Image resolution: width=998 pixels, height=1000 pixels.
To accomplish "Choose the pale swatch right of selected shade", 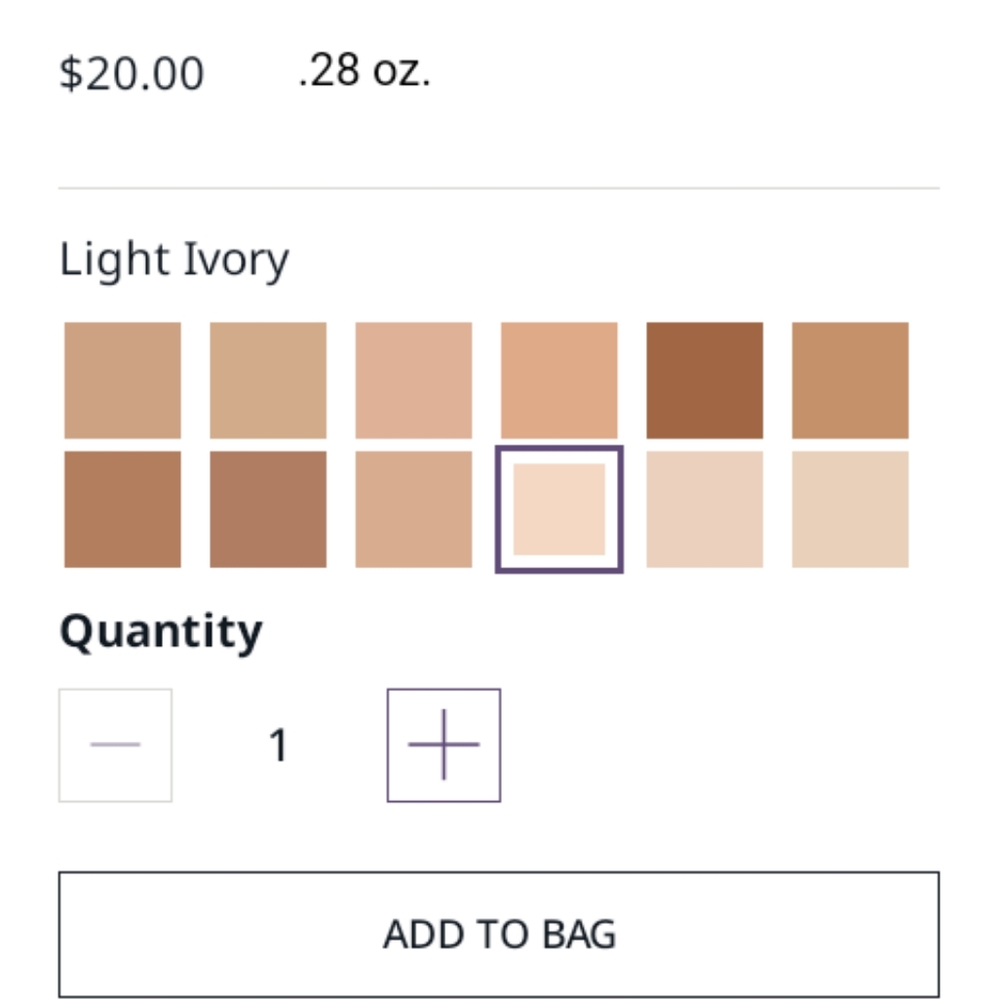I will click(705, 510).
